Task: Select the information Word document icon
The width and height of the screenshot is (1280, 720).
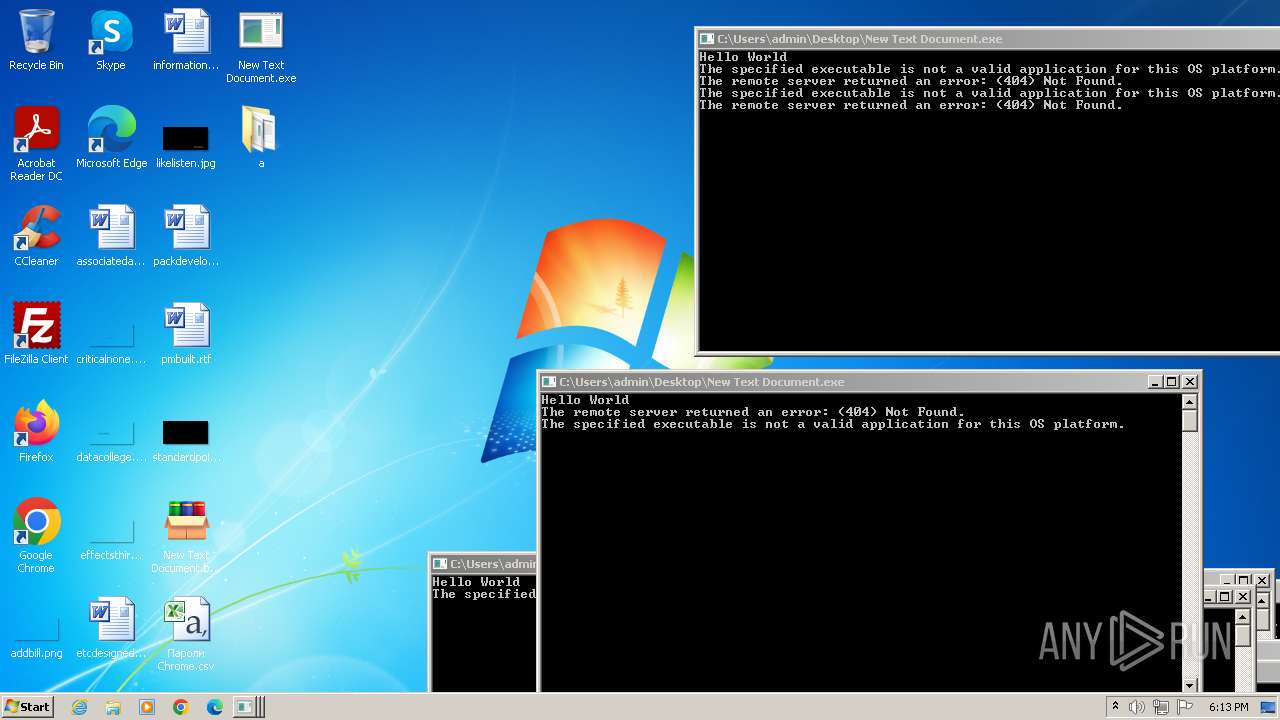Action: 186,40
